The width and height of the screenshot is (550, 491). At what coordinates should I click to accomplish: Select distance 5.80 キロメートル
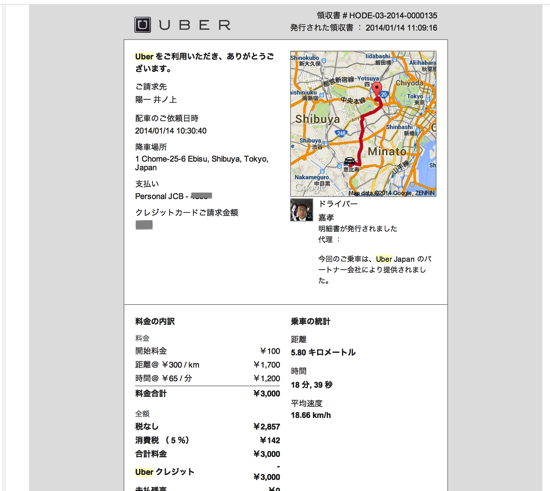point(323,352)
